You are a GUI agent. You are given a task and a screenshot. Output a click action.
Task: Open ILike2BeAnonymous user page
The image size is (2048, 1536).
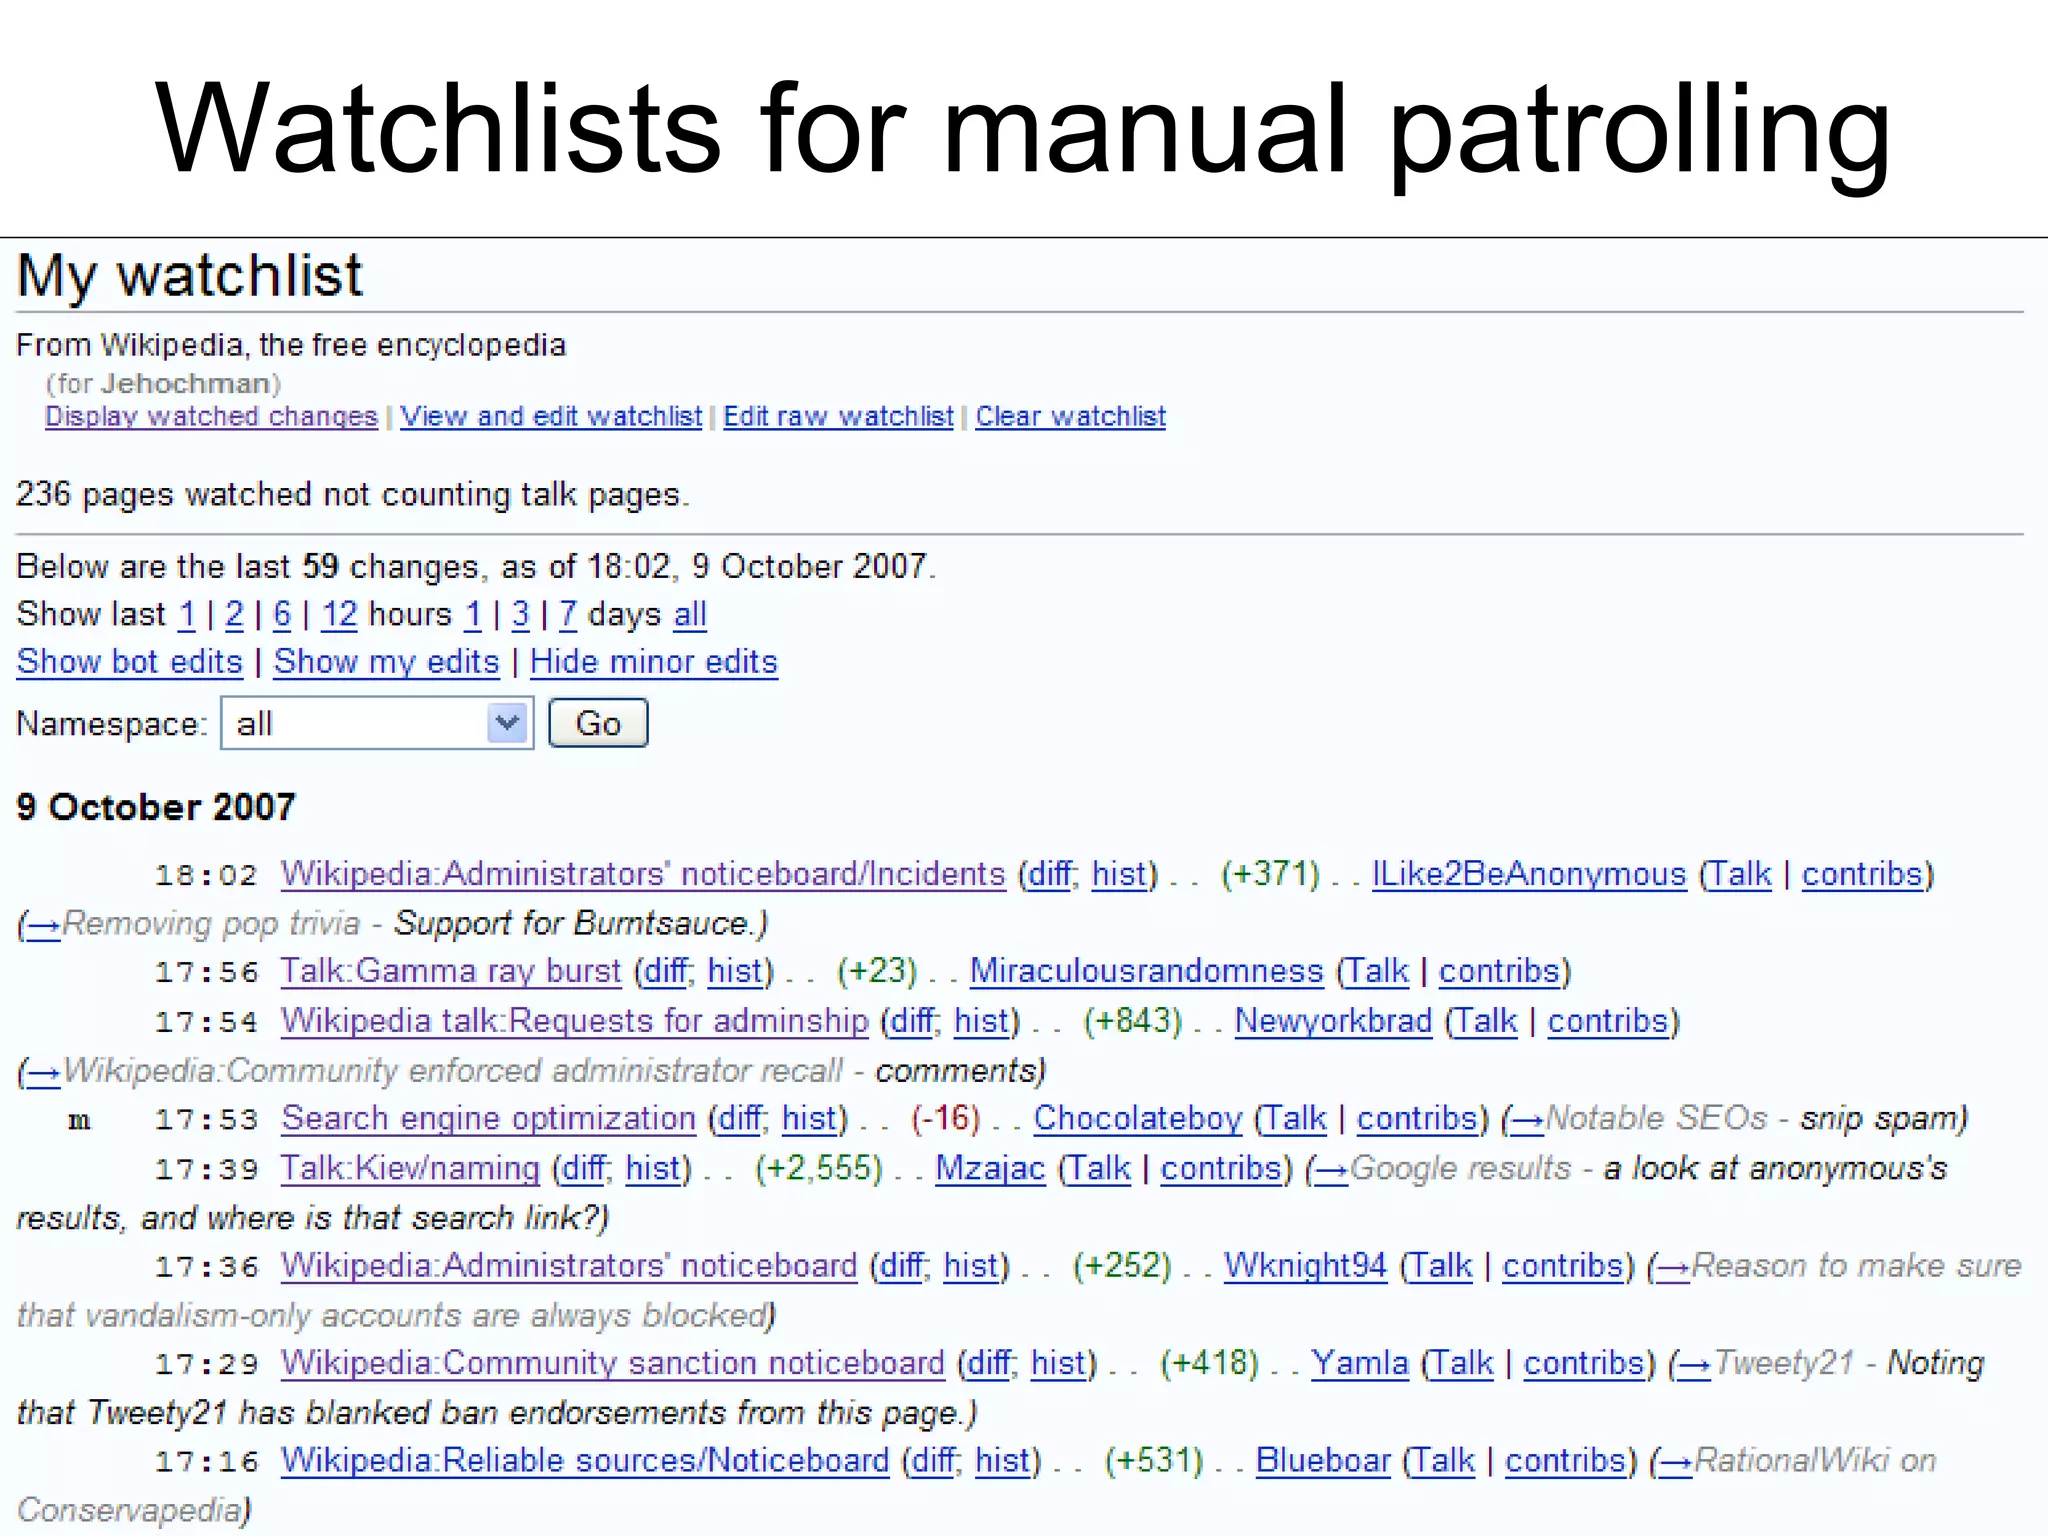coord(1529,874)
